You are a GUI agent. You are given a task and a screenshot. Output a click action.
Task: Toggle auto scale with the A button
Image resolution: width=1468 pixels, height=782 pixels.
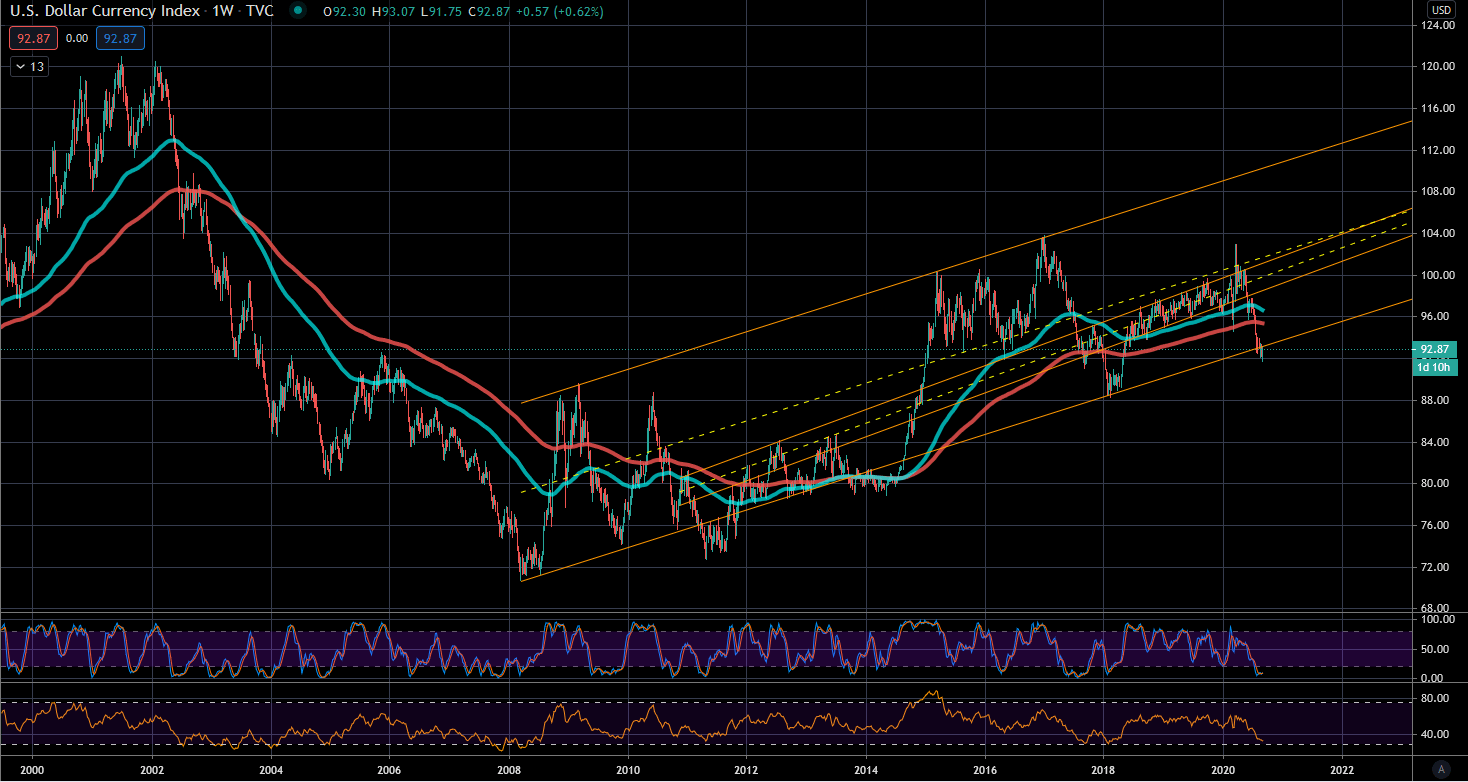click(x=1441, y=769)
